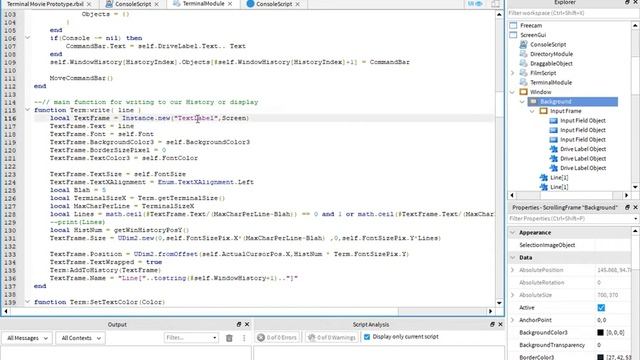Undock the Output panel

239,324
